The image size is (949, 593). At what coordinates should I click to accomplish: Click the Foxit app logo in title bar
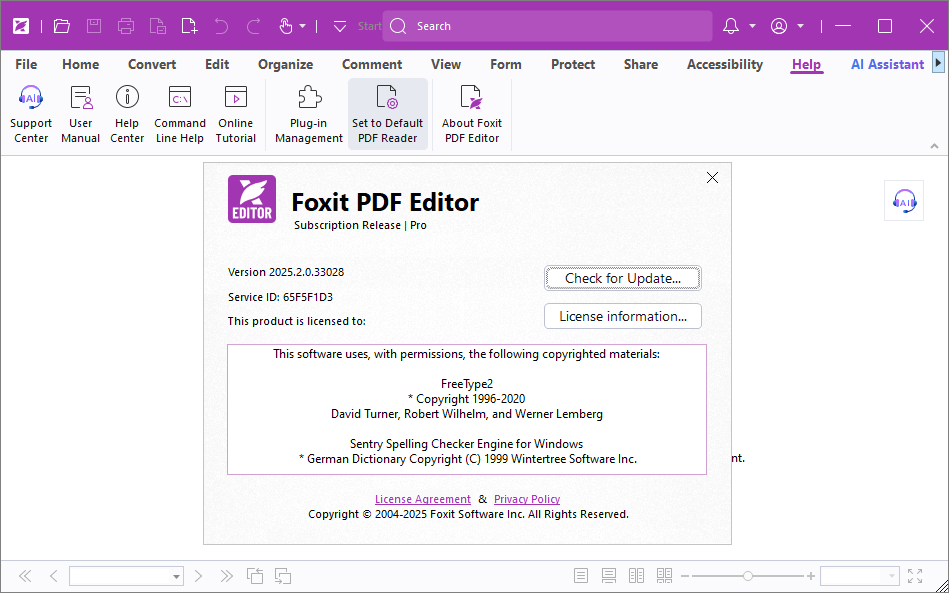point(21,26)
